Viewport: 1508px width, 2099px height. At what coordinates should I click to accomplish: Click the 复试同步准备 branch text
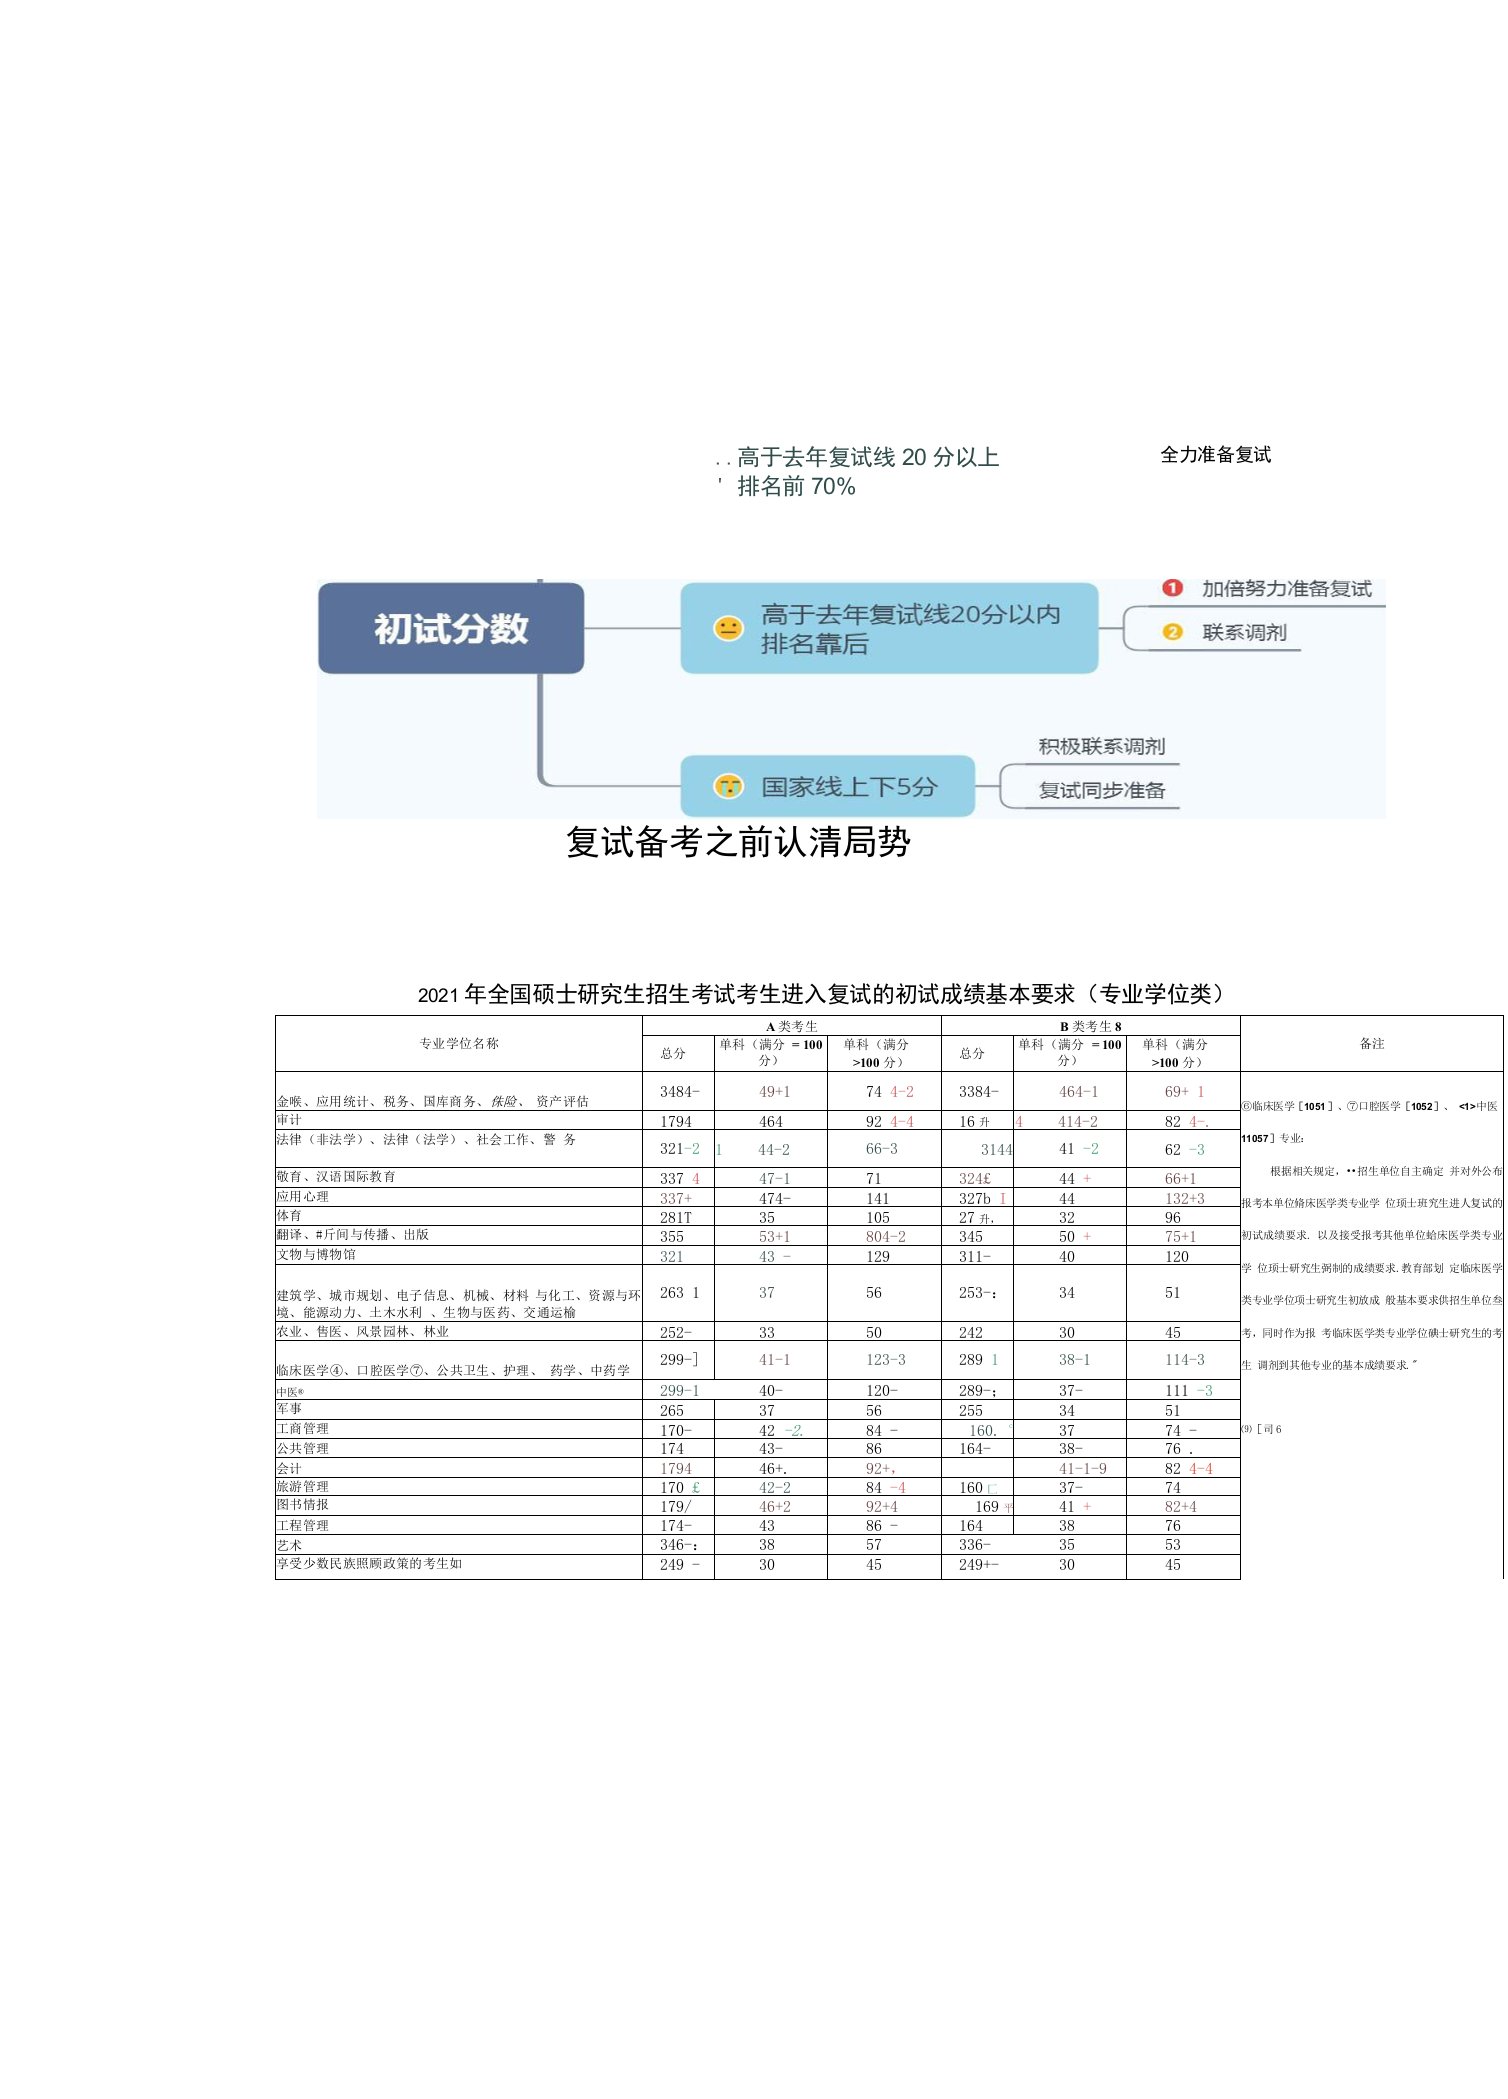(1101, 790)
